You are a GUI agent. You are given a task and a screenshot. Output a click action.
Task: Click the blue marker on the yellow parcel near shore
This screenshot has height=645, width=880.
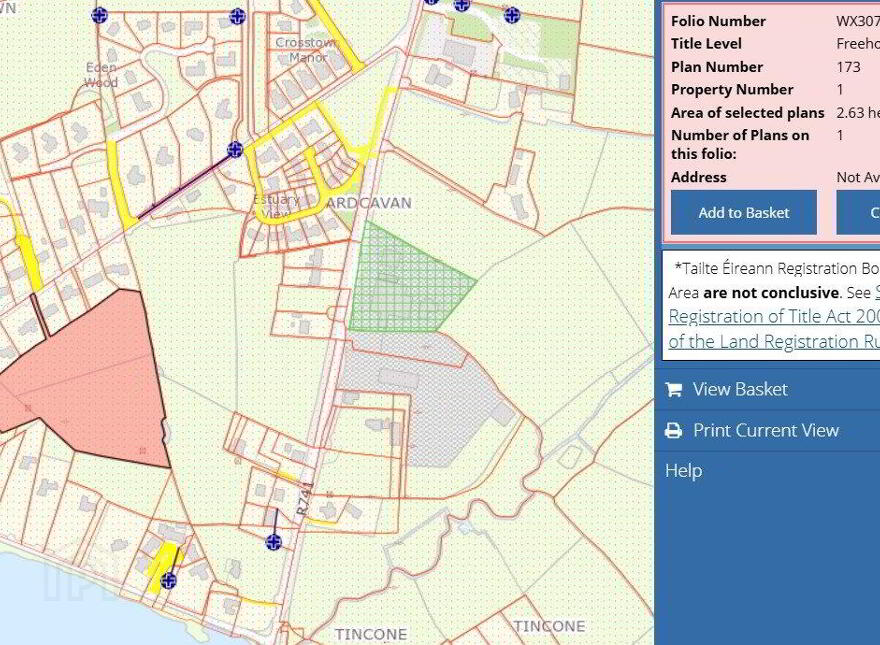tap(168, 580)
